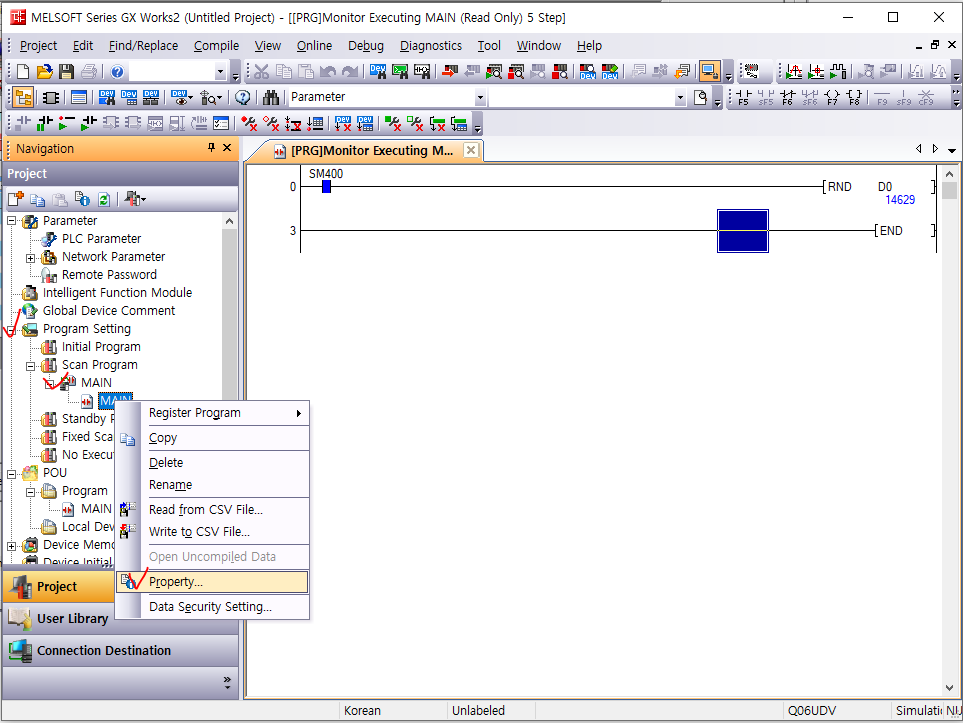Open the Online menu
Screen dimensions: 963x723
pos(314,45)
